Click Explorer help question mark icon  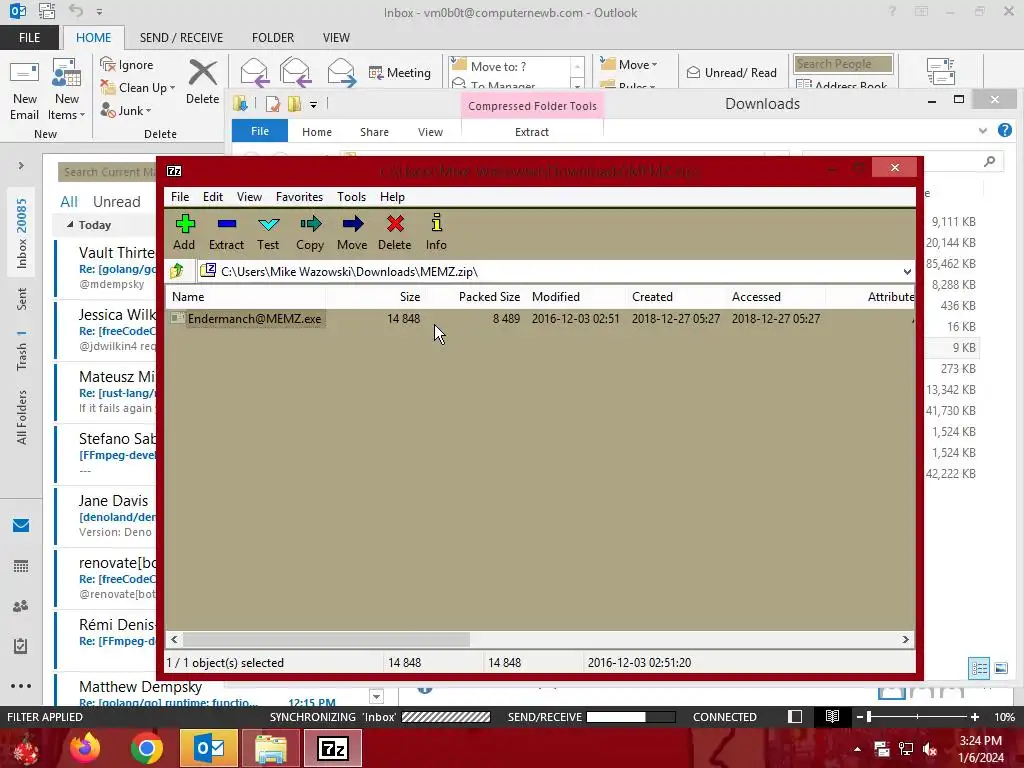1005,131
